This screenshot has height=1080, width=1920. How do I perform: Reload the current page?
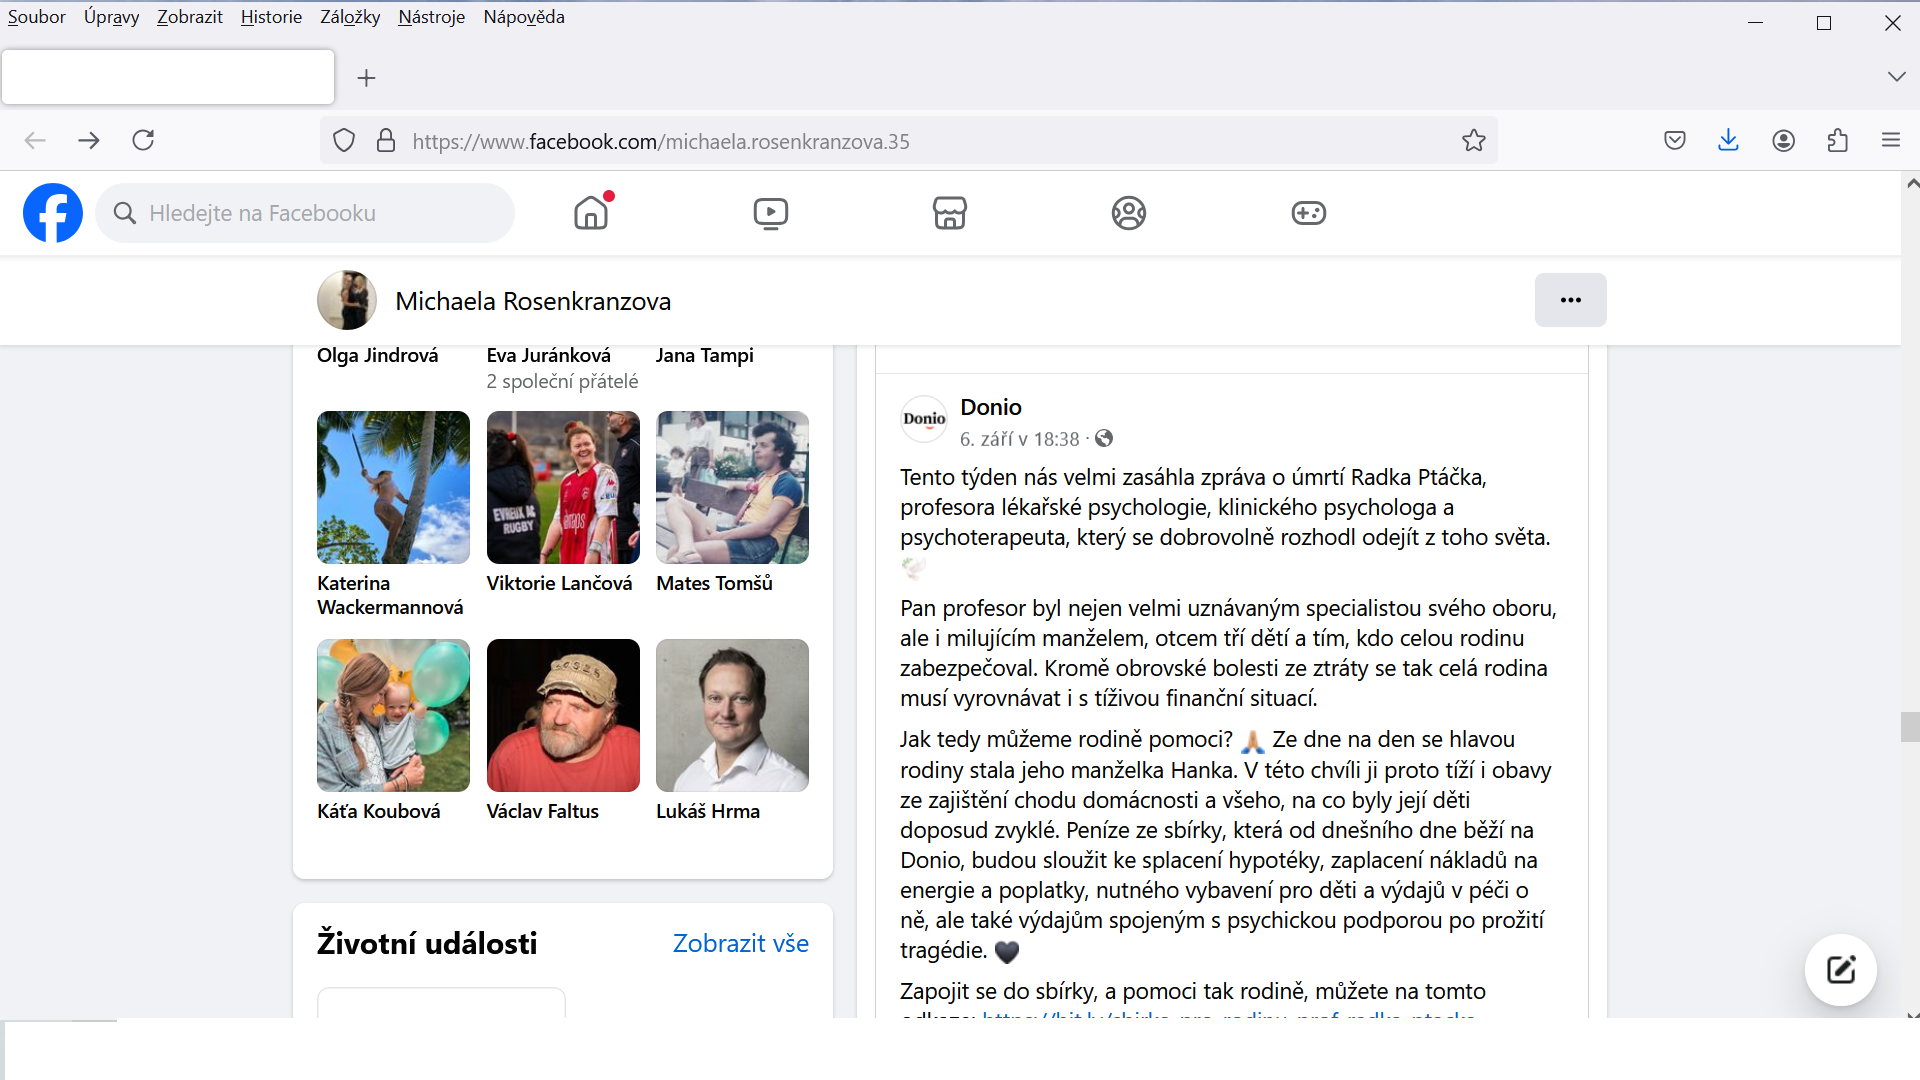click(143, 141)
